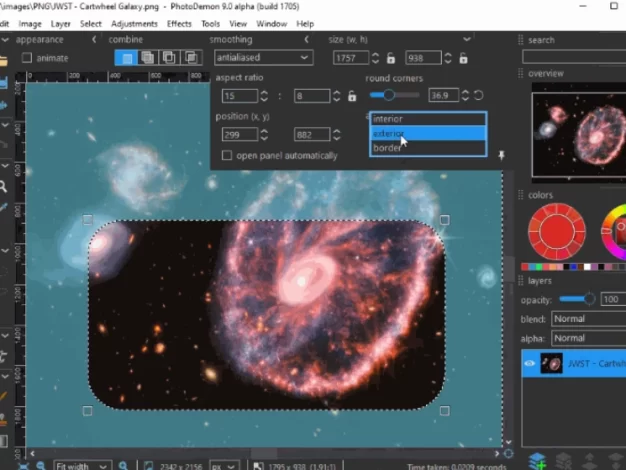Click the move layer down arrow icon

coord(615,461)
